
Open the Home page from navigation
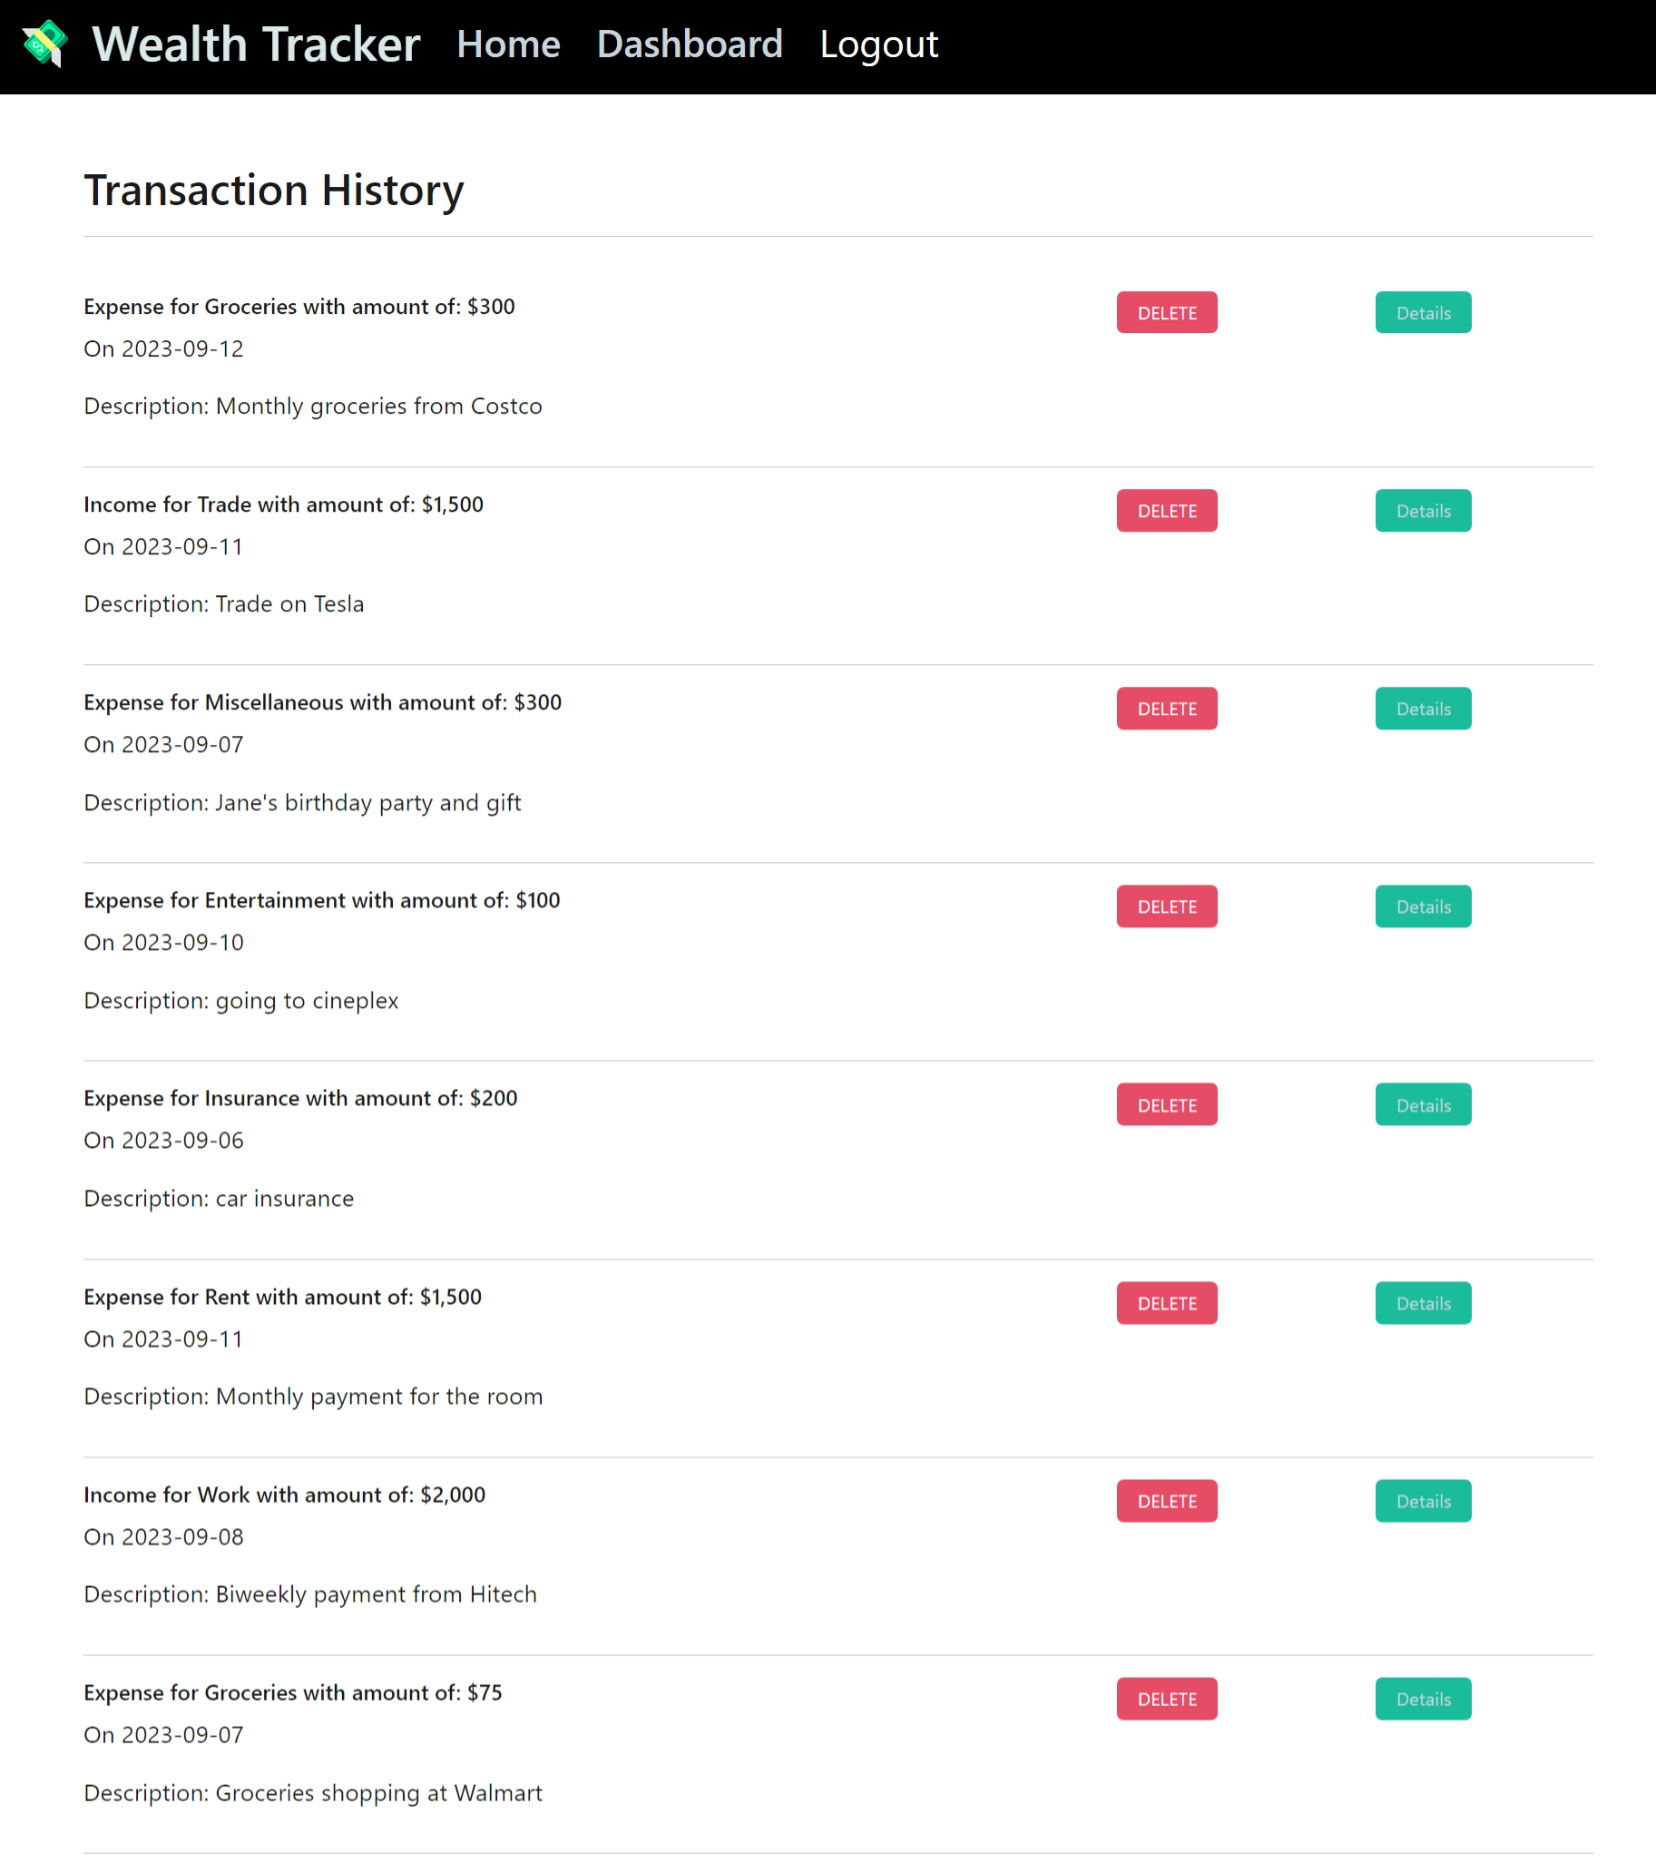tap(508, 44)
